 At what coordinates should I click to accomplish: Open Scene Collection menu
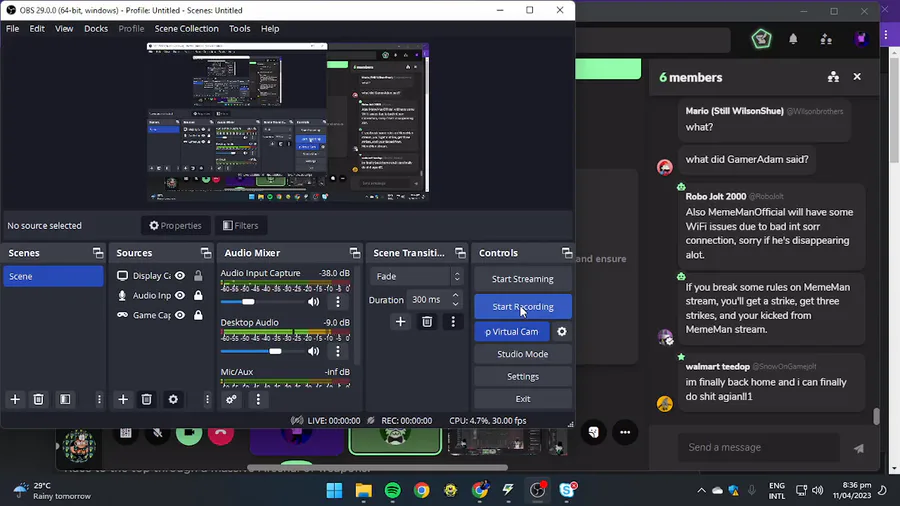click(187, 29)
